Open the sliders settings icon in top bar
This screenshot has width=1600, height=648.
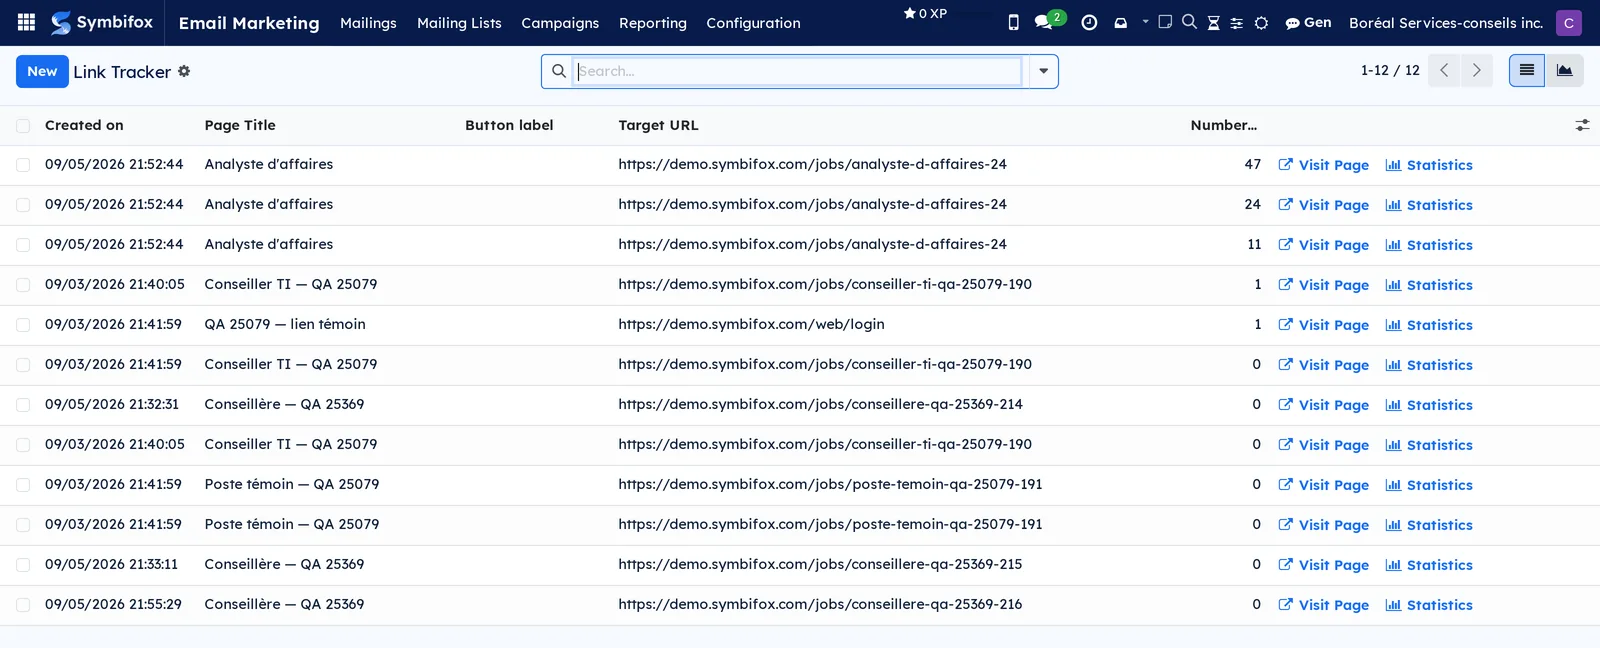1237,22
